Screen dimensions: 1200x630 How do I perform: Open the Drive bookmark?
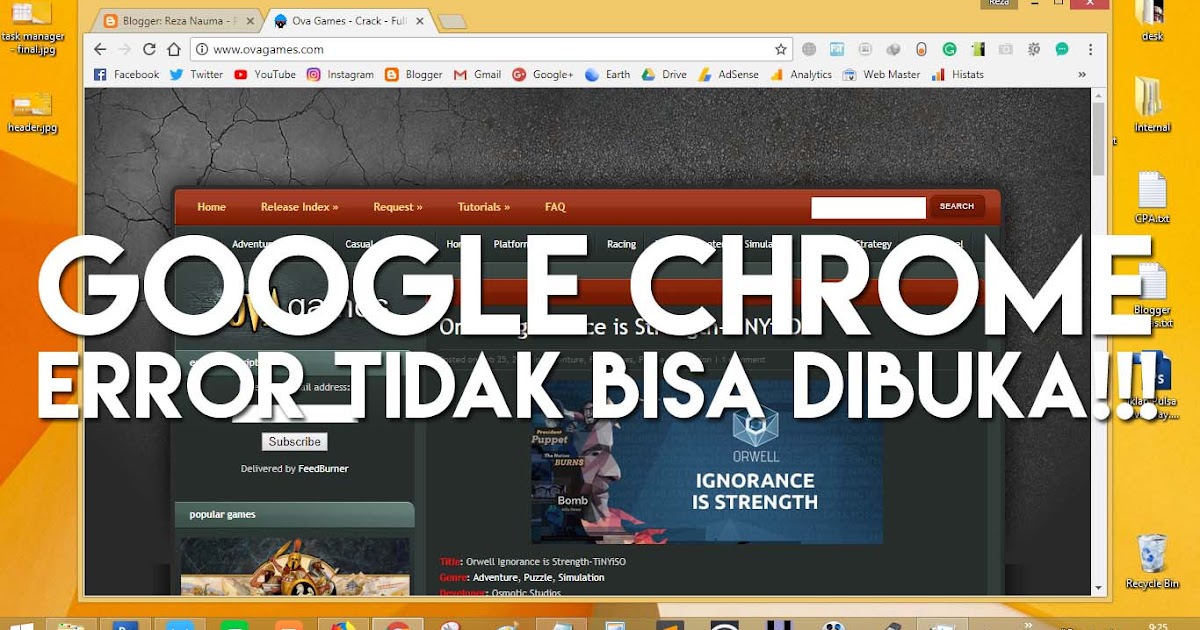coord(664,74)
